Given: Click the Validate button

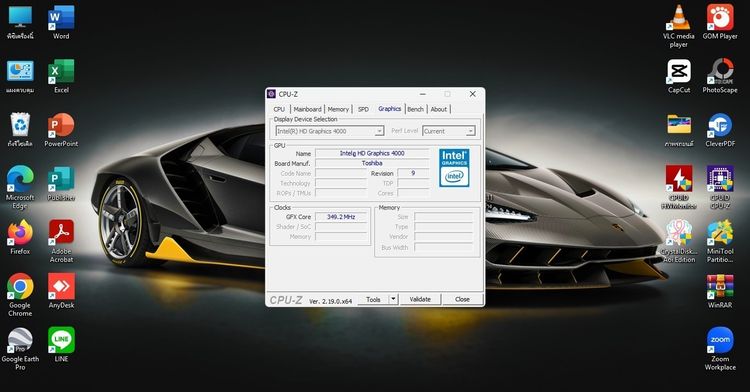Looking at the screenshot, I should [x=420, y=299].
